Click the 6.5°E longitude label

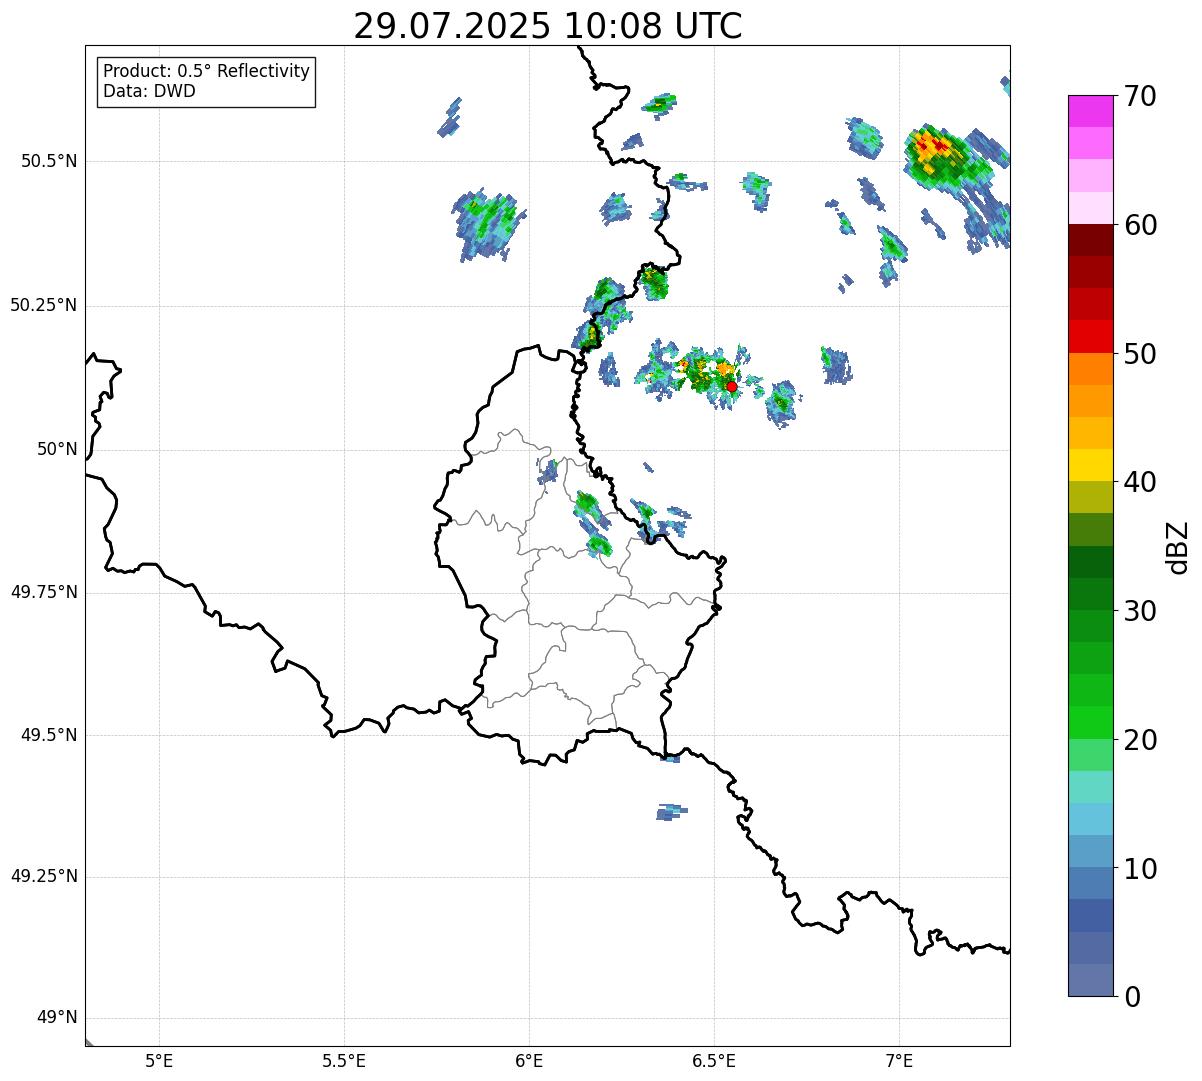[x=714, y=1061]
